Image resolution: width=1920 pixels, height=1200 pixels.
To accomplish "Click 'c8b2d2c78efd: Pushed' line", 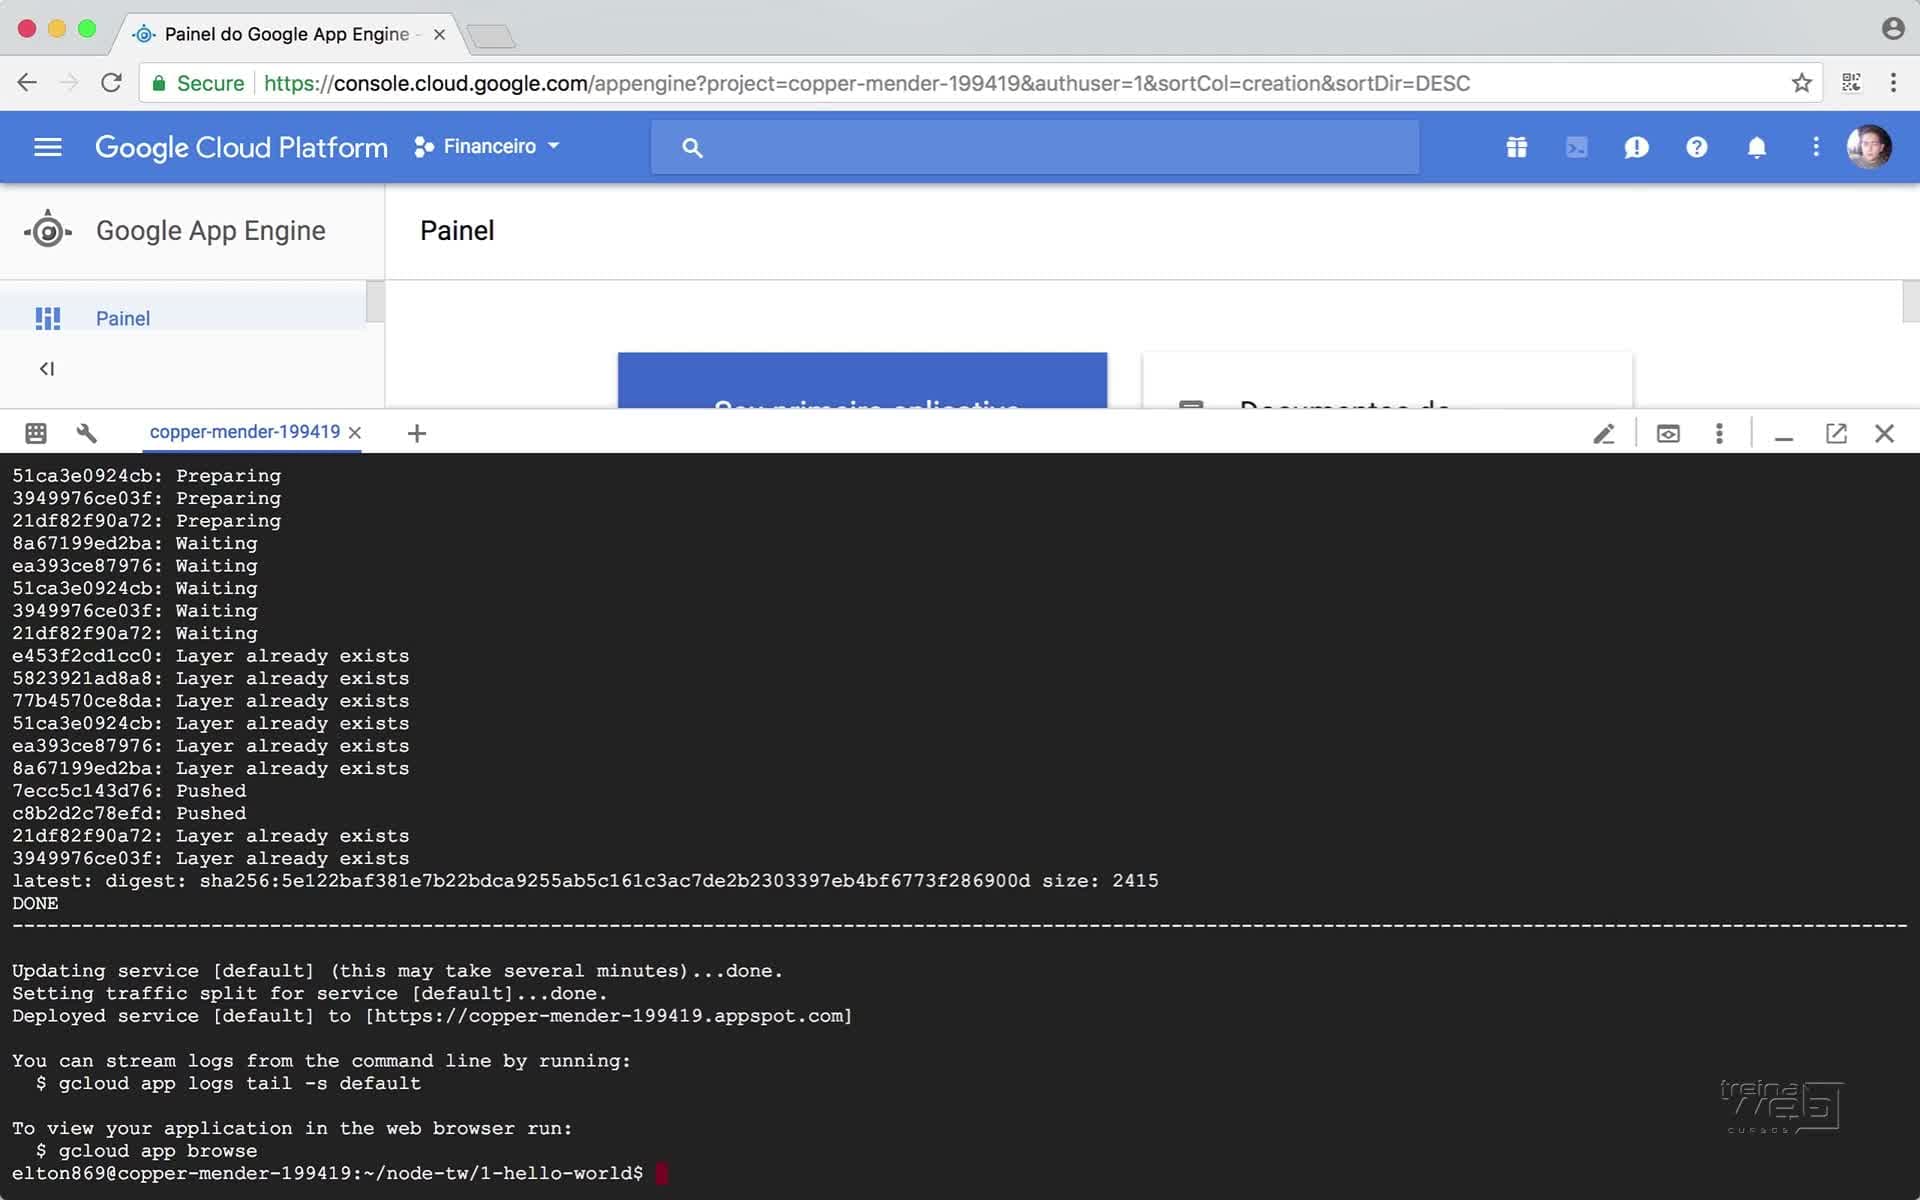I will point(129,813).
